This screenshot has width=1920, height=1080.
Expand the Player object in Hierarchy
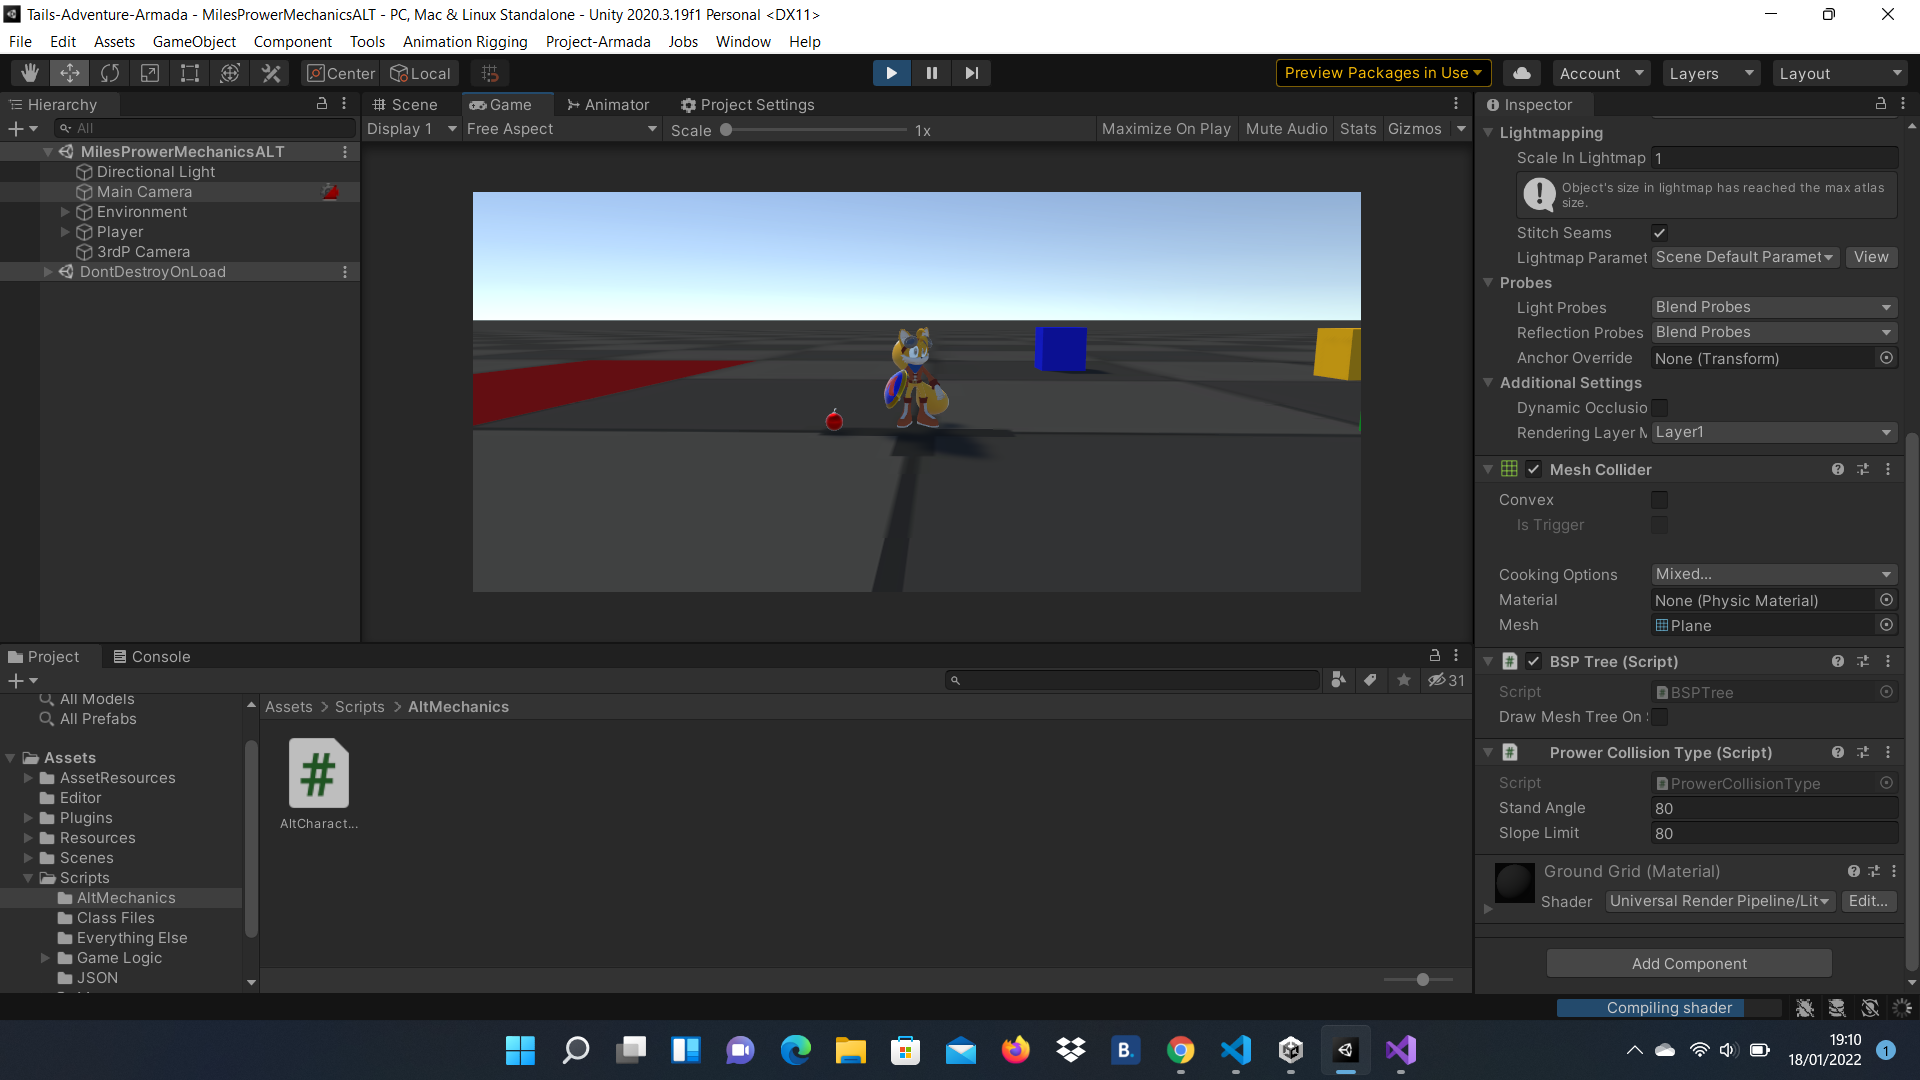[x=65, y=232]
